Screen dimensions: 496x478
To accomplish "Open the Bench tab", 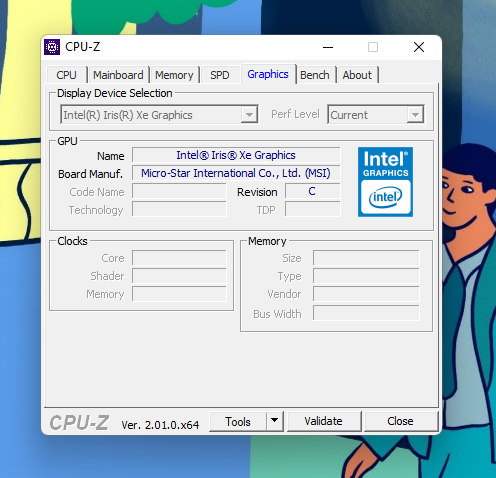I will (x=315, y=75).
